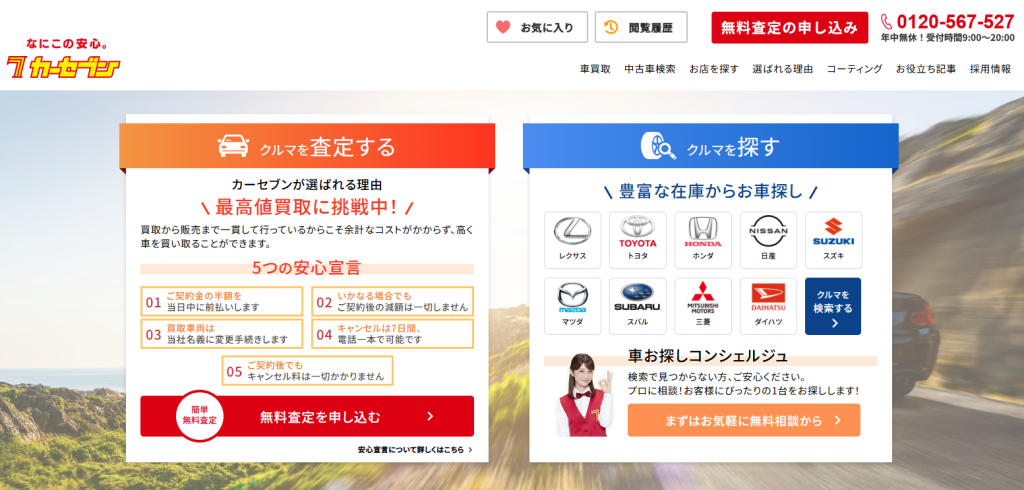Click declaration 03 買取車両は box
The width and height of the screenshot is (1024, 490).
(x=222, y=333)
